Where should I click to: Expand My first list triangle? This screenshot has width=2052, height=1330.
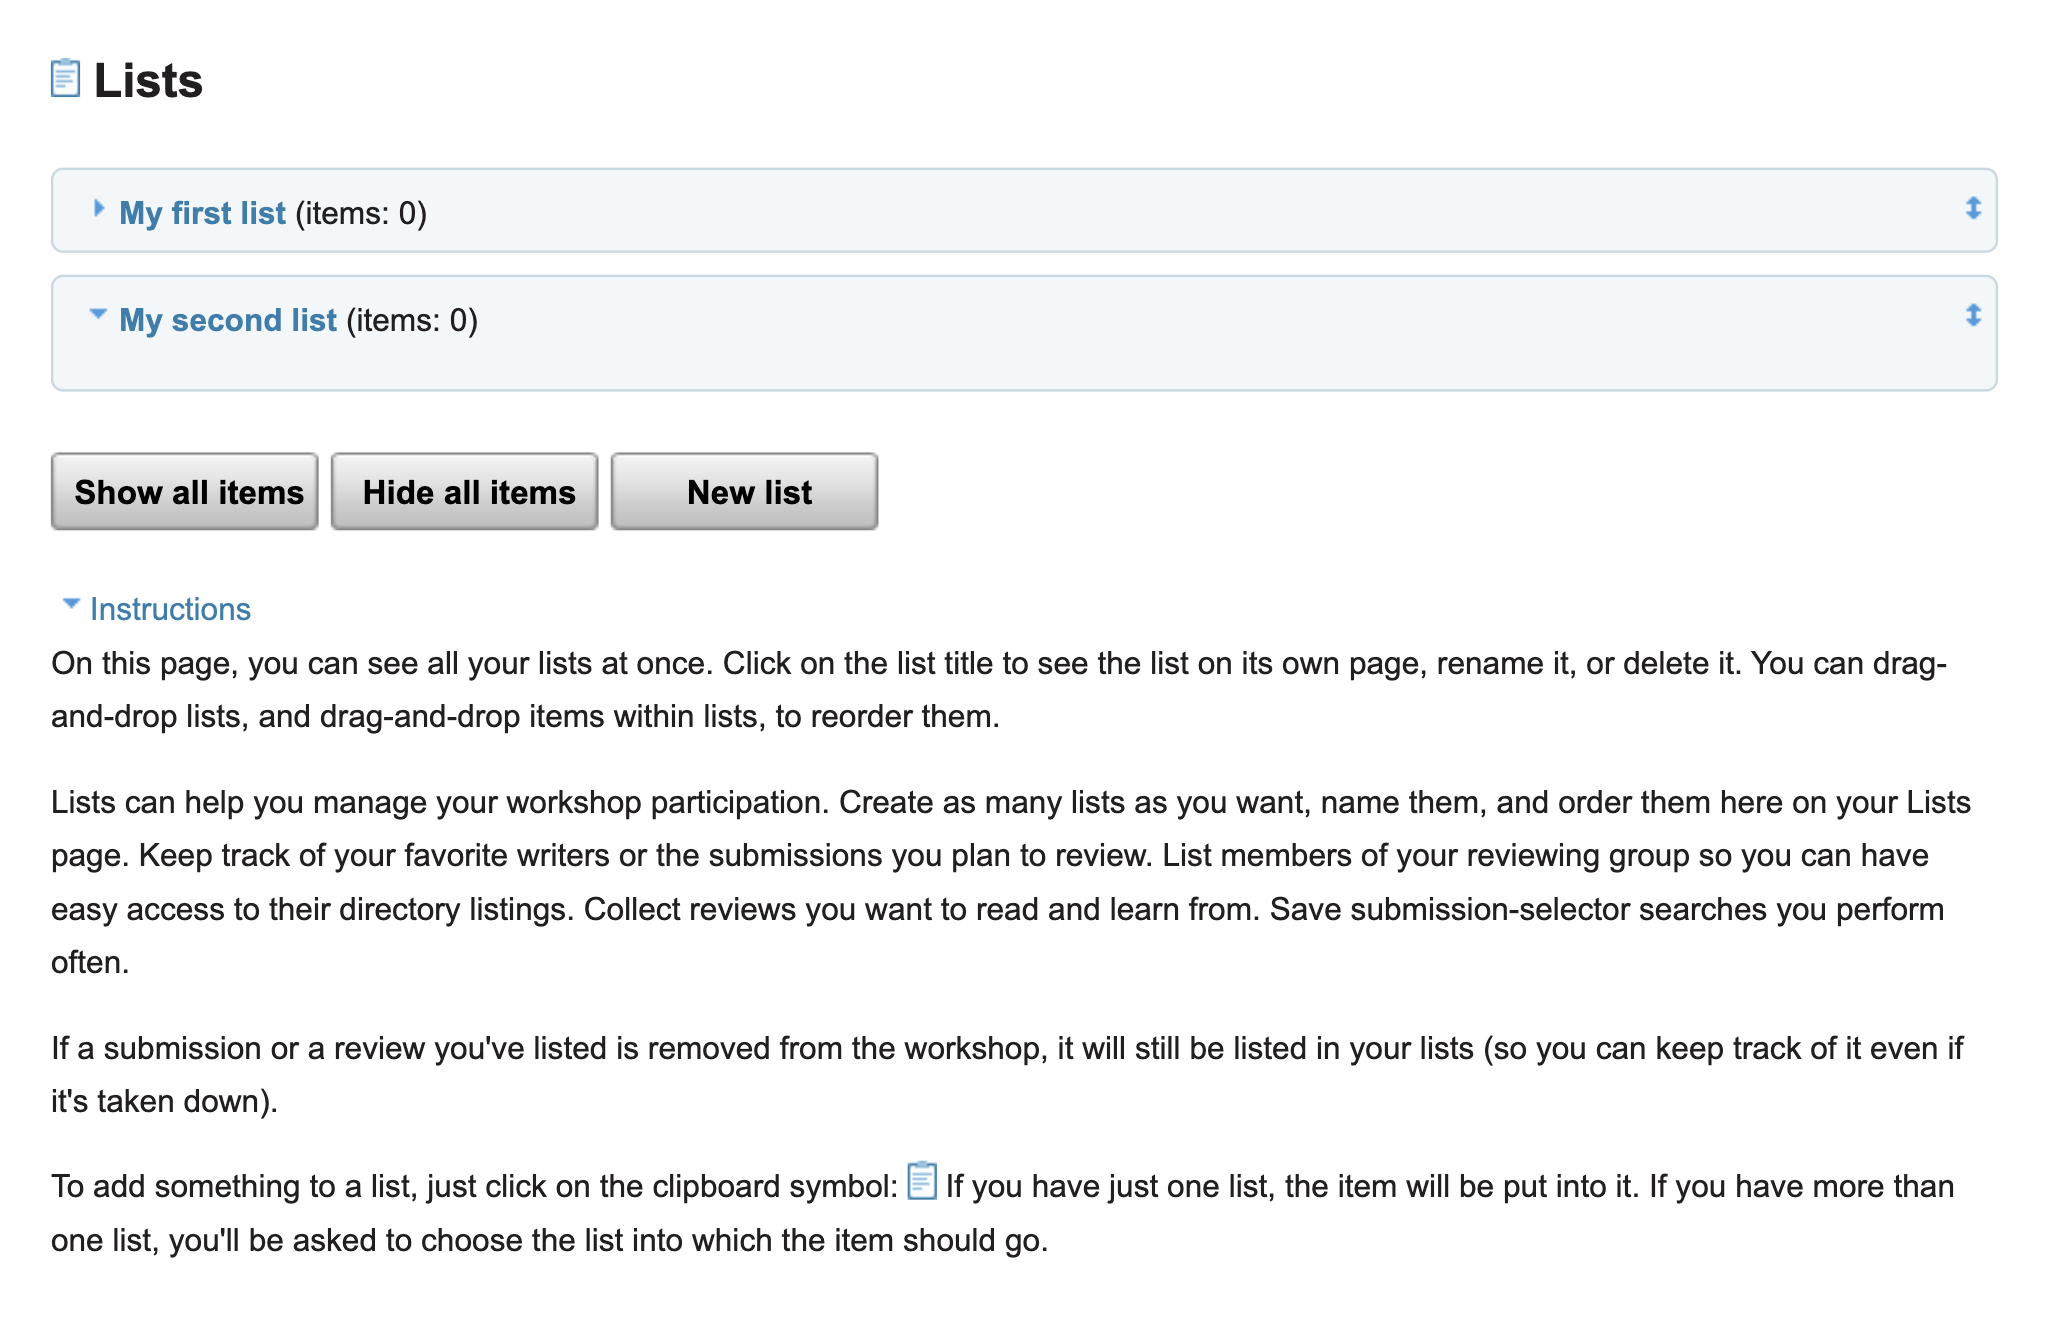pos(98,208)
